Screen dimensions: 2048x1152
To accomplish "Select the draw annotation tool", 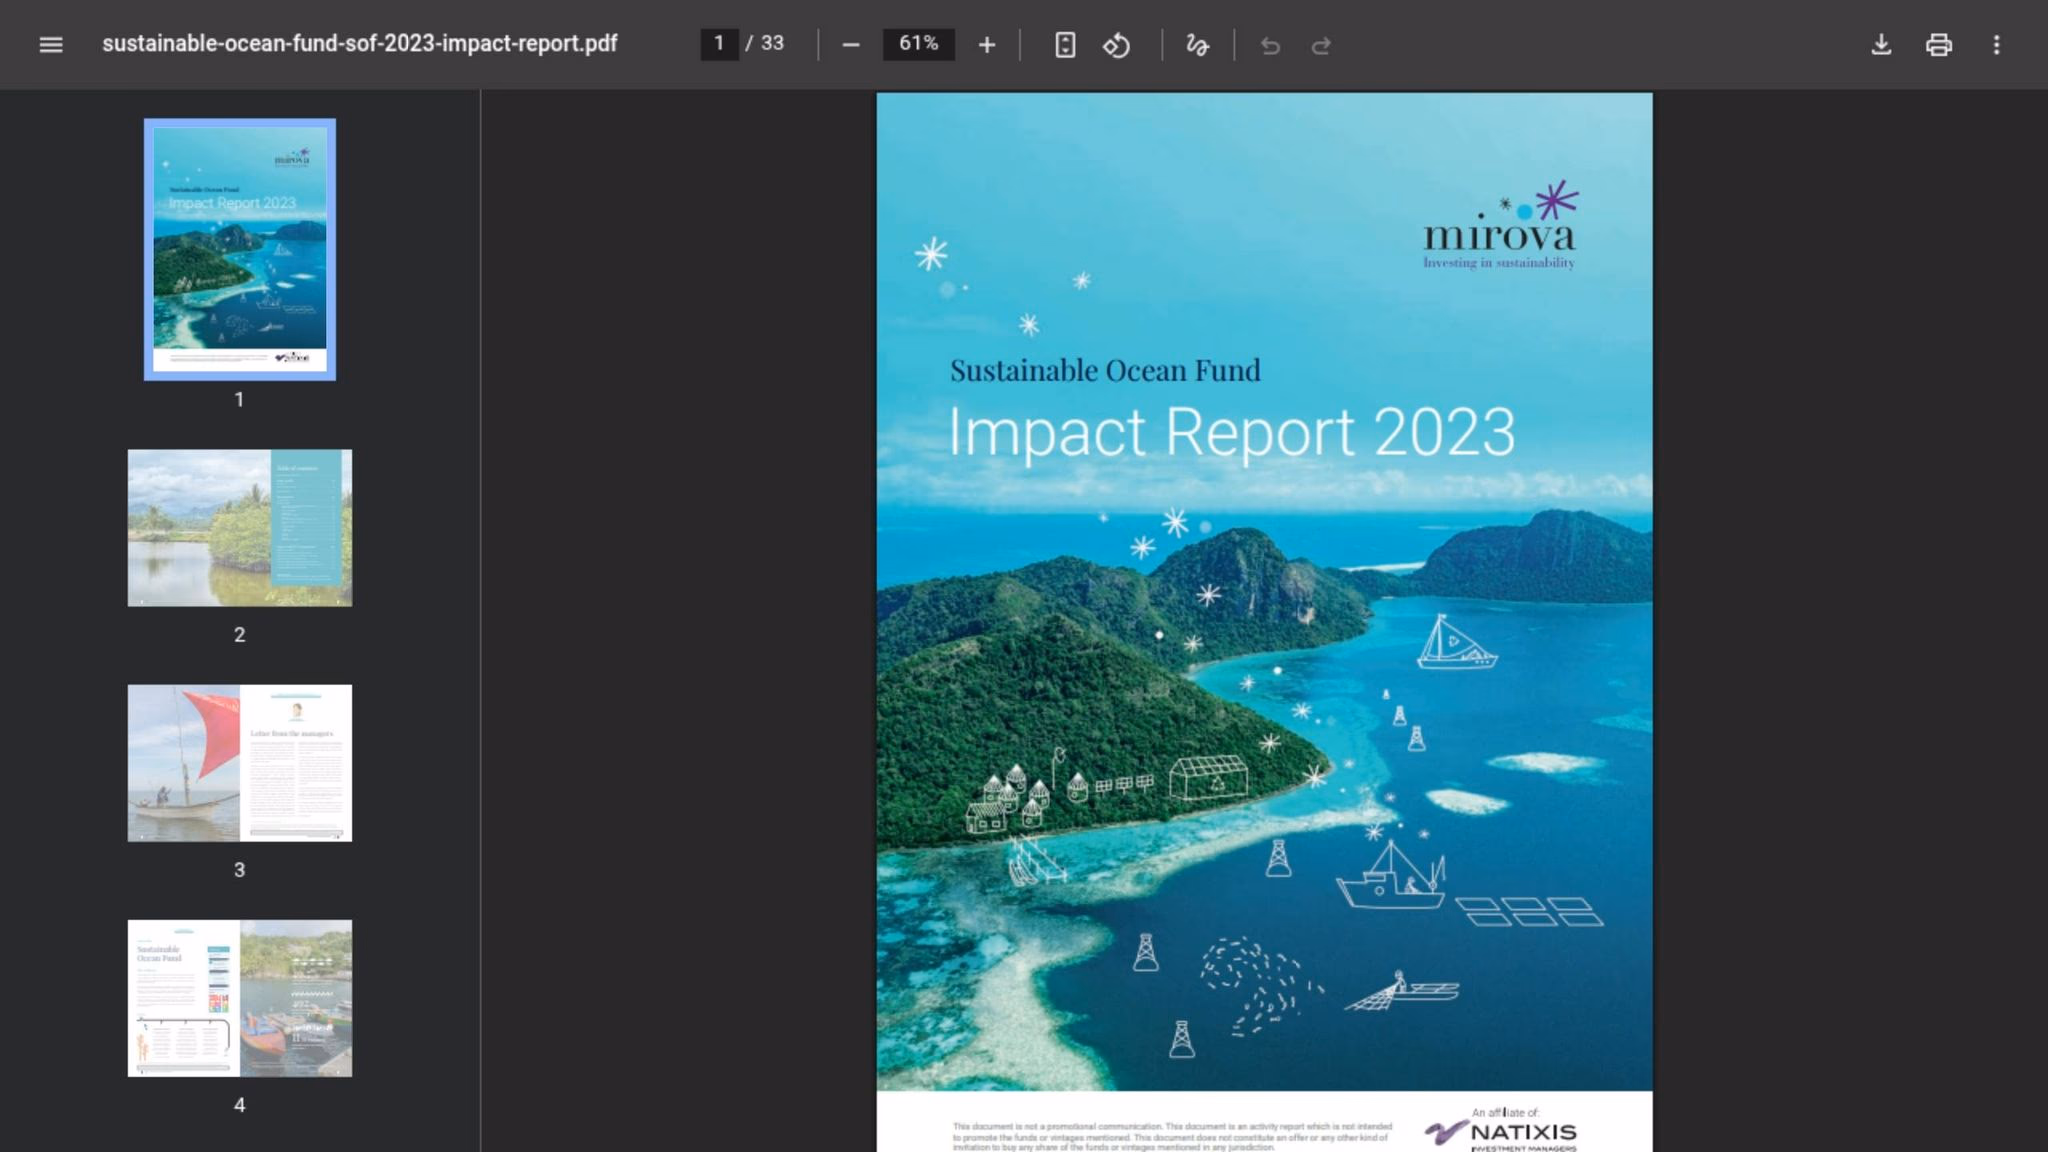I will [1197, 45].
